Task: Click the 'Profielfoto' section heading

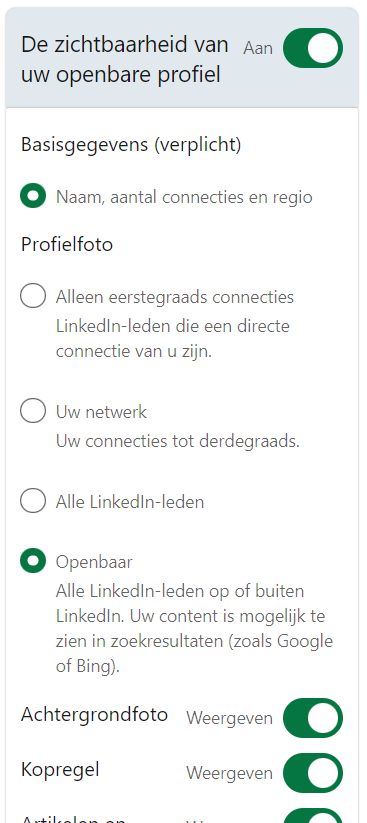Action: (67, 245)
